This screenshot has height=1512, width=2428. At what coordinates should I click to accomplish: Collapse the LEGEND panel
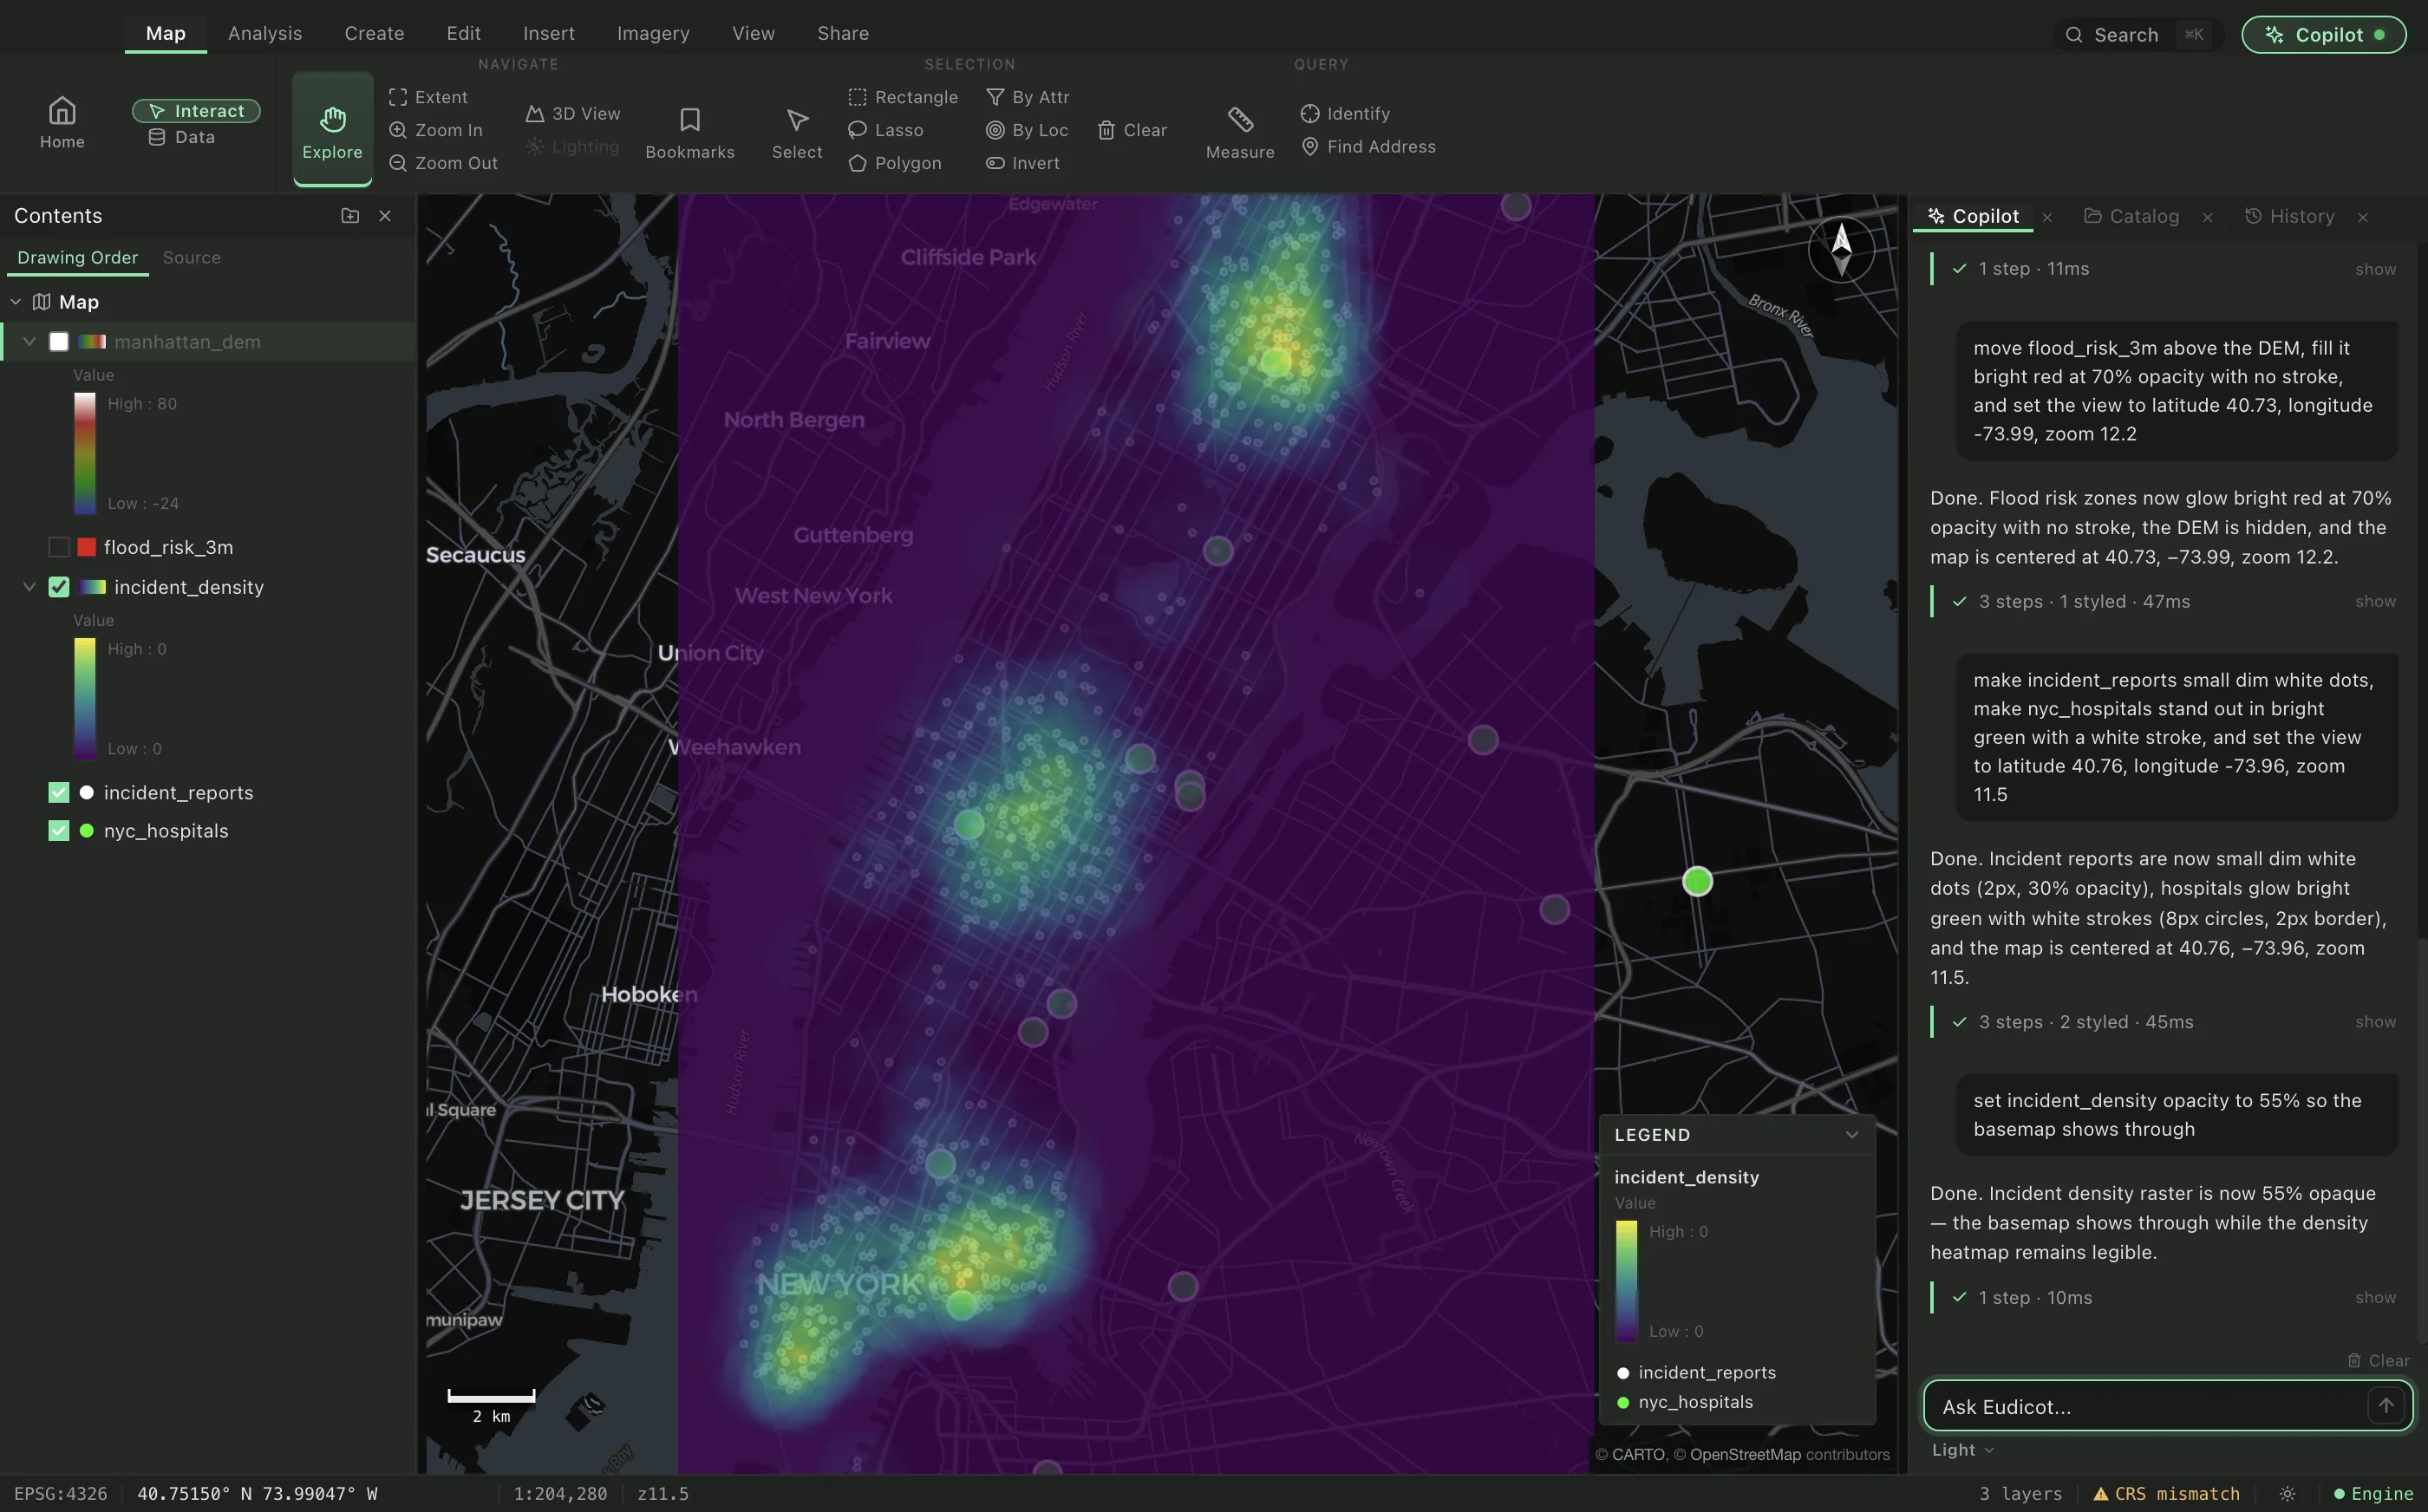point(1851,1134)
